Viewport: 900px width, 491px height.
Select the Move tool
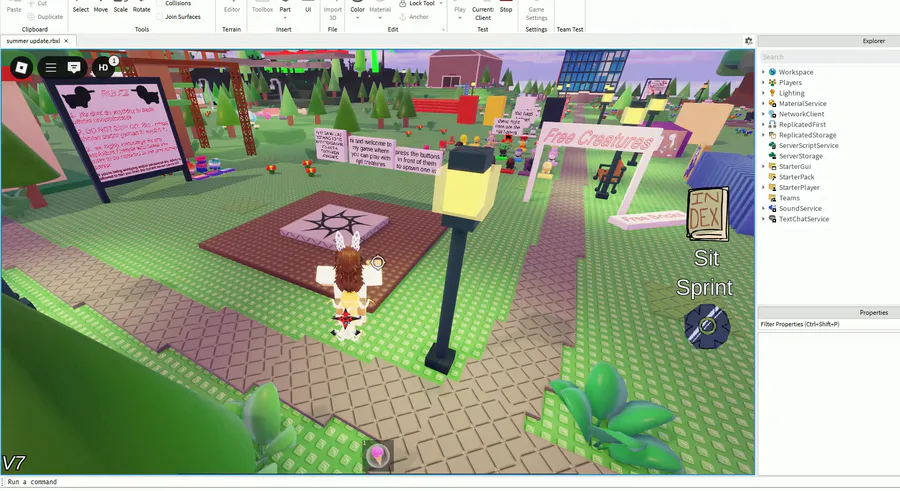tap(100, 7)
